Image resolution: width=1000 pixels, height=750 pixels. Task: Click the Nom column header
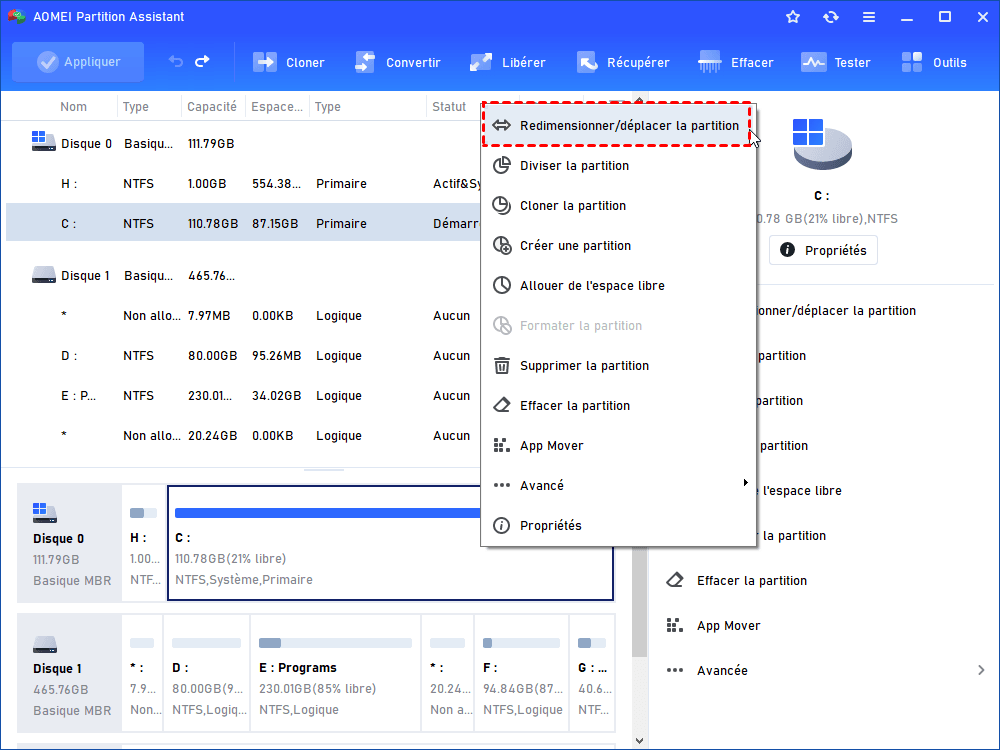(73, 107)
